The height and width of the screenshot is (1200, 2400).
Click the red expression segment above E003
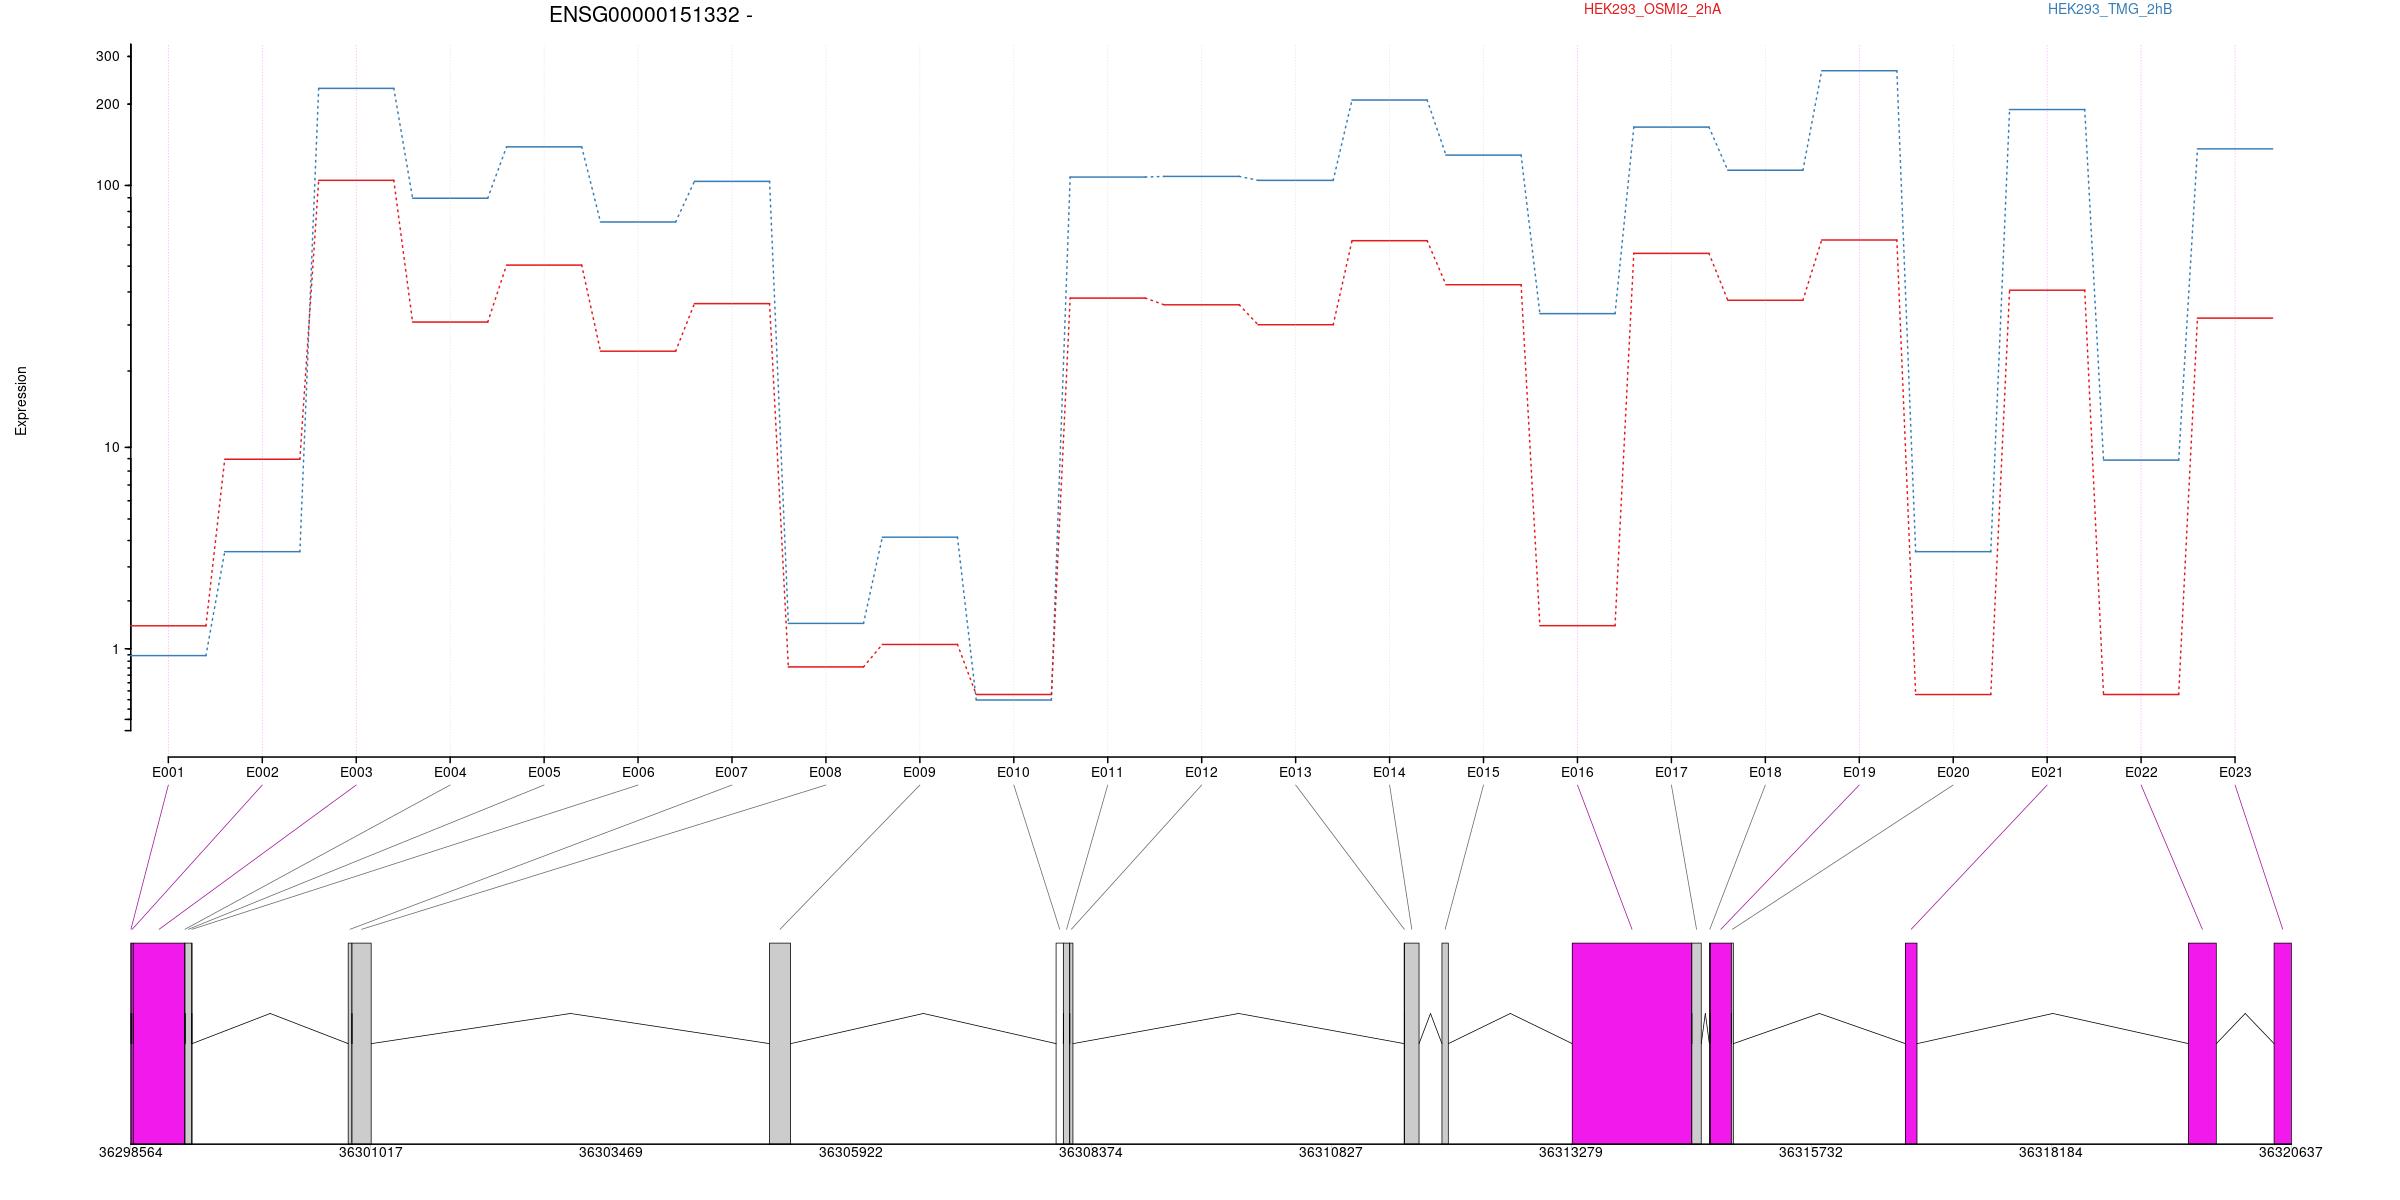pyautogui.click(x=356, y=180)
